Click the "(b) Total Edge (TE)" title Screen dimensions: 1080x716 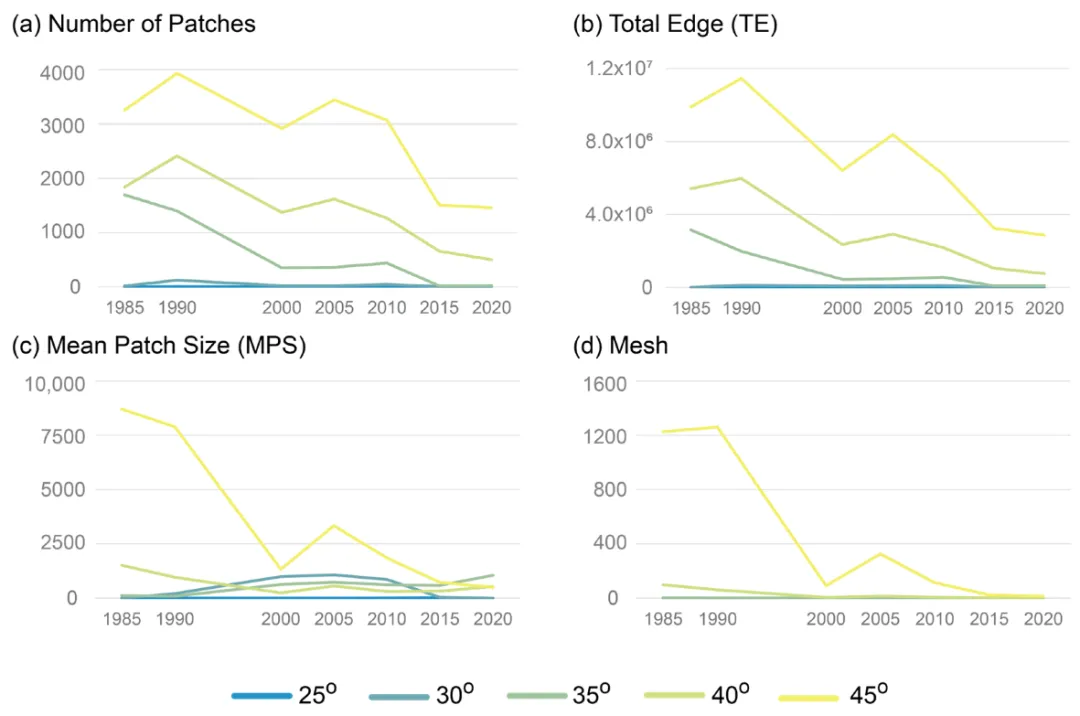point(677,25)
